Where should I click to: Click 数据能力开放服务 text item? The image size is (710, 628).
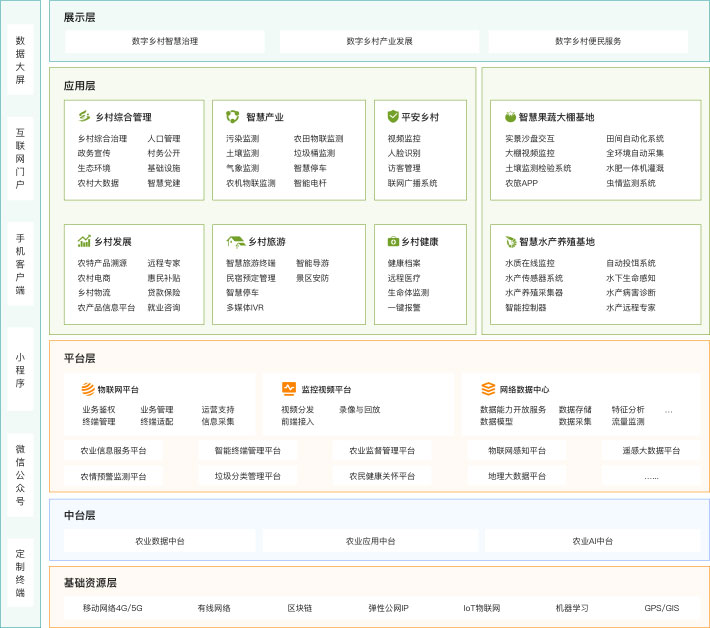[513, 409]
